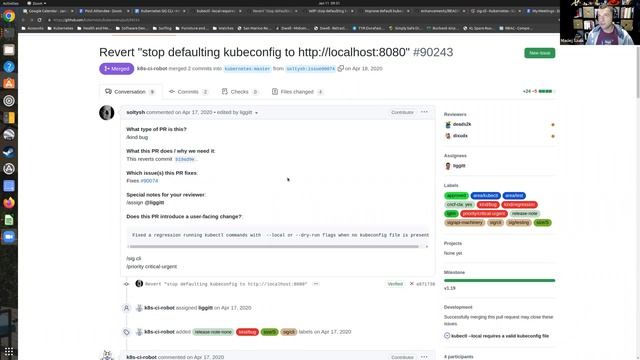Open the dixudx reviewer avatar

tap(448, 136)
